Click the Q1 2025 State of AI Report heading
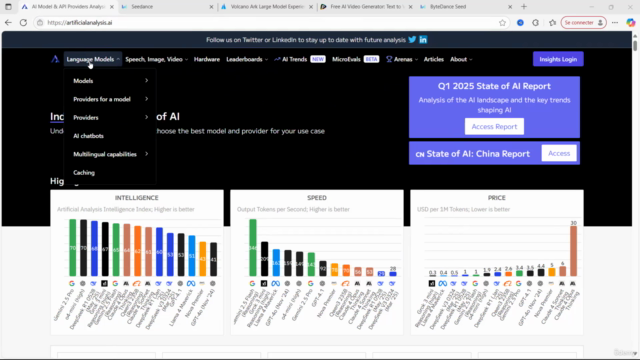The image size is (640, 360). (x=494, y=86)
